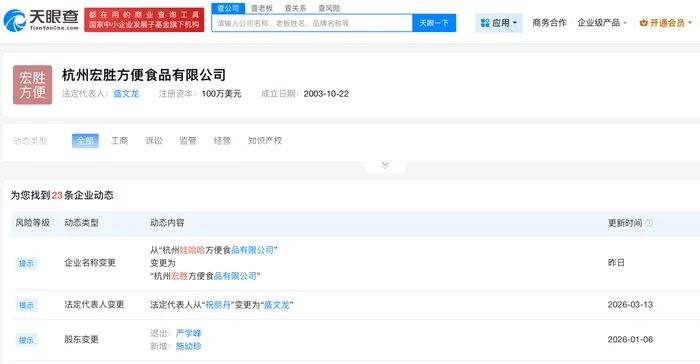This screenshot has width=700, height=364.
Task: Click 提示 tag in 股东变更 row
Action: (26, 340)
